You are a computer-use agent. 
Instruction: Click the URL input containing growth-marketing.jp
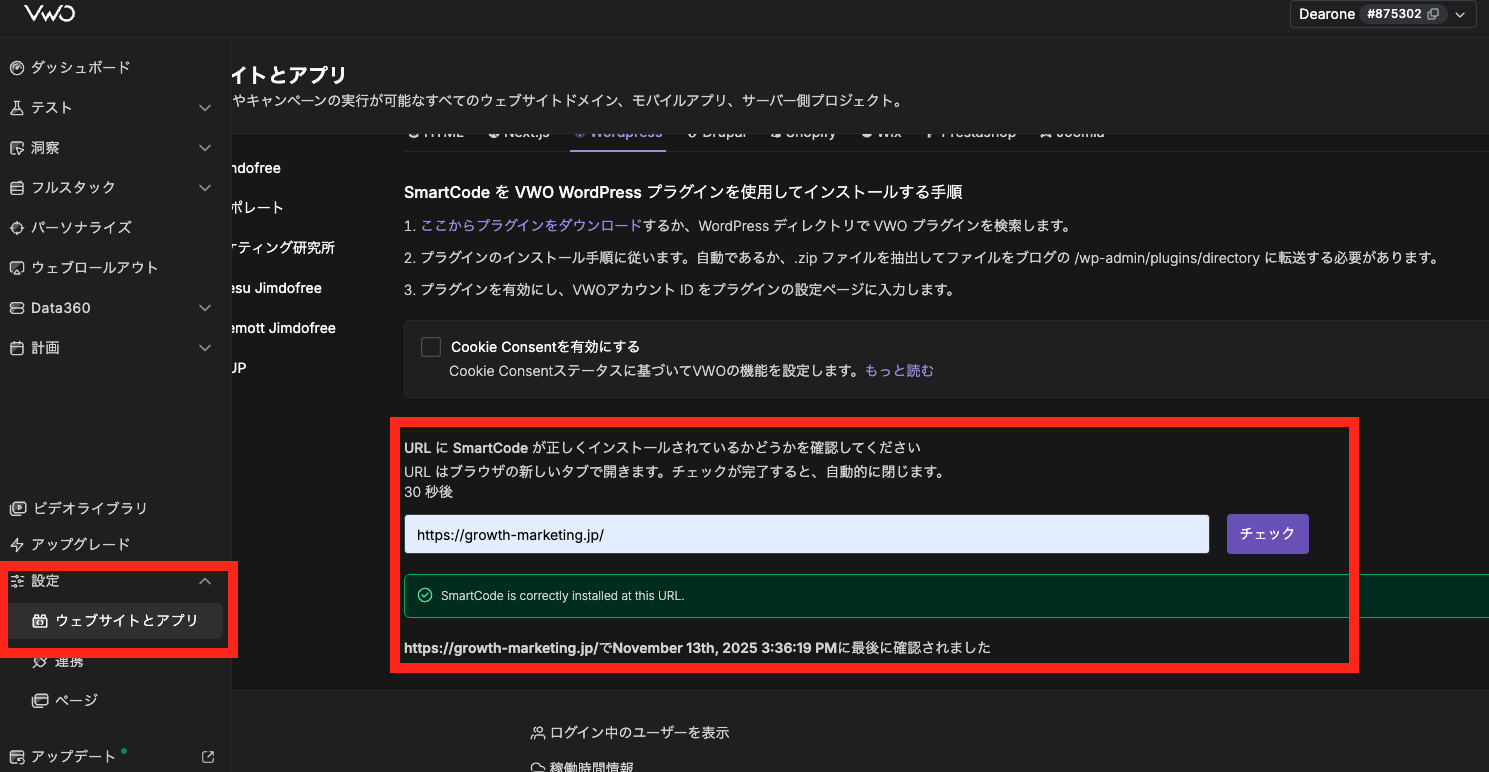point(806,533)
